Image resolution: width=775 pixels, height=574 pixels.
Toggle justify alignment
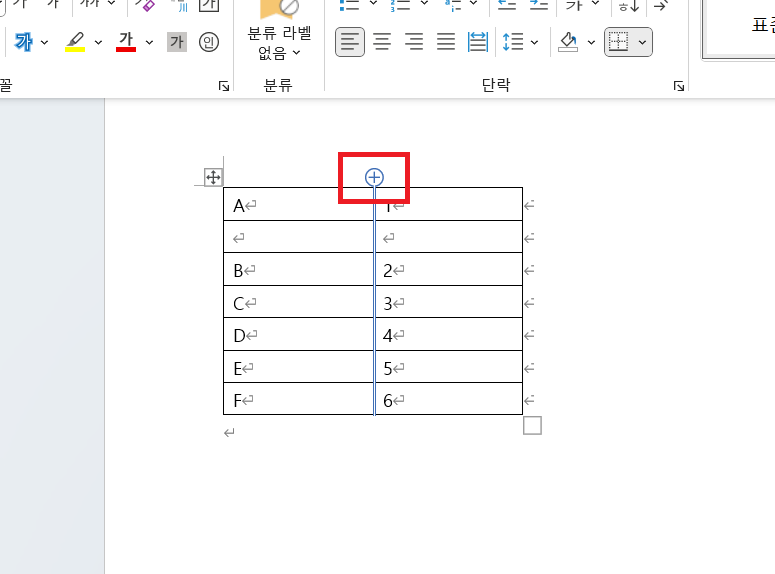[x=446, y=42]
